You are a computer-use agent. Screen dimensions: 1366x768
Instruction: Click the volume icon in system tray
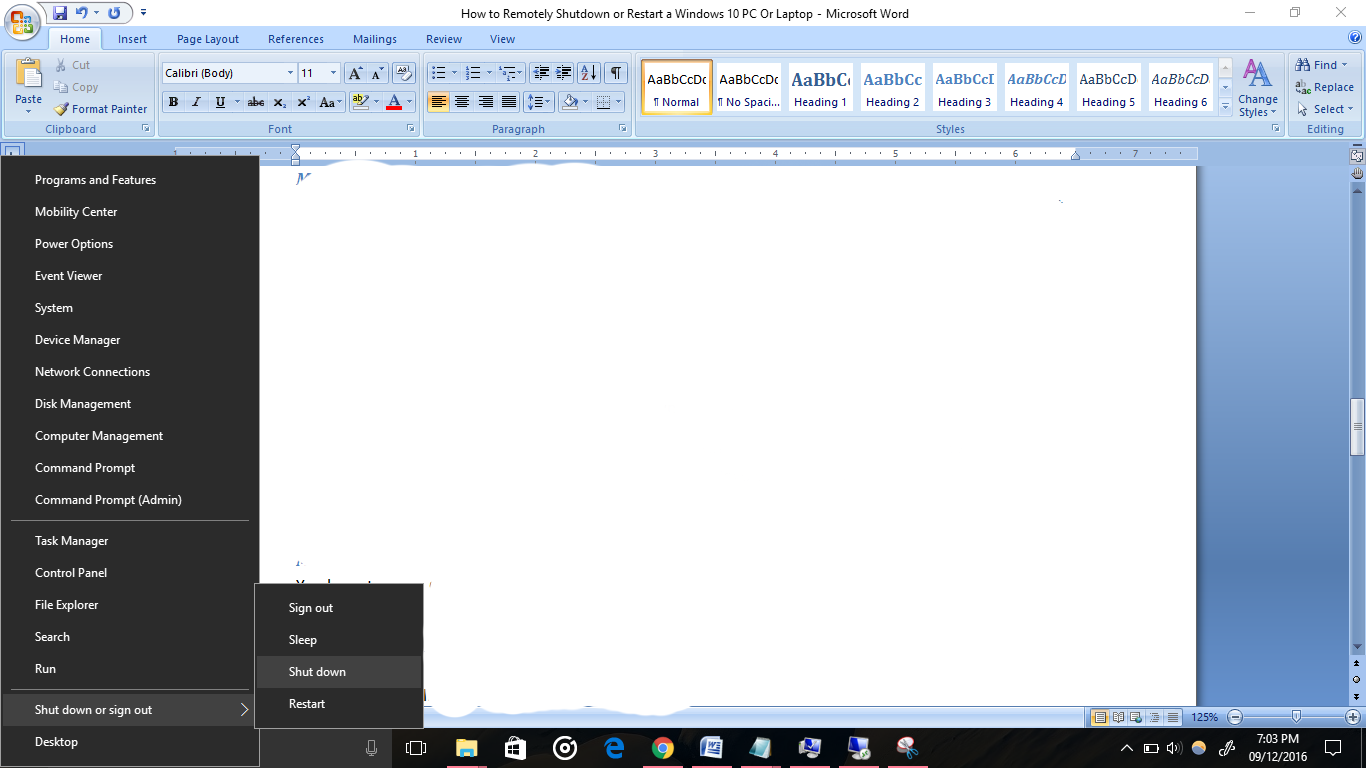[1174, 748]
